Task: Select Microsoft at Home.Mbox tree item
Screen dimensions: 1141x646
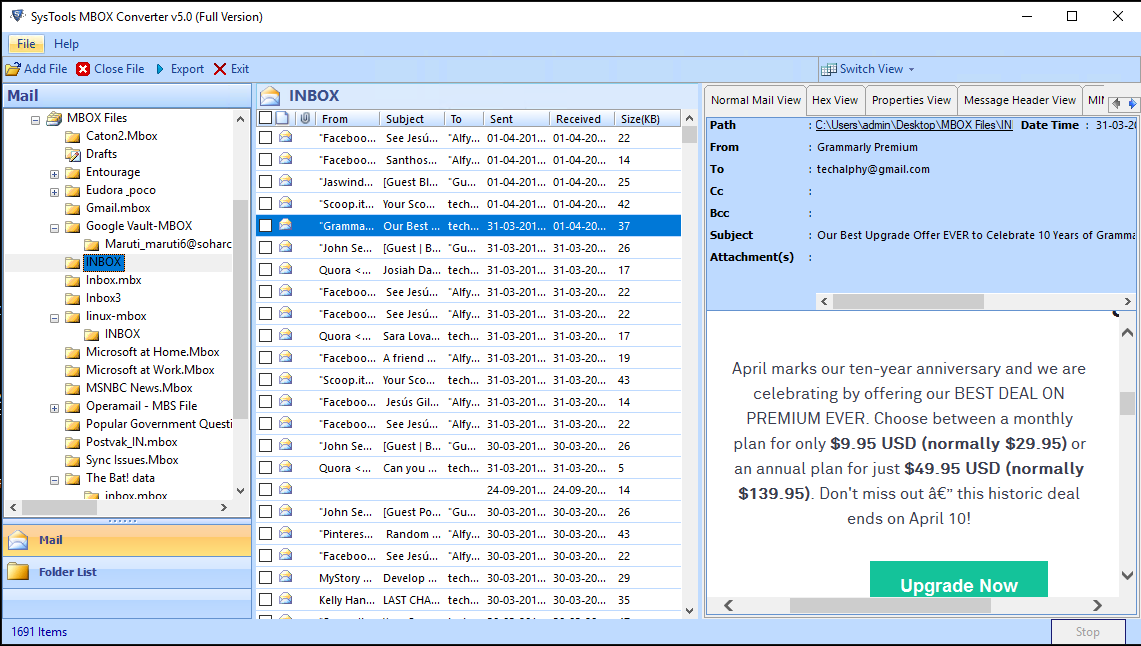Action: tap(153, 352)
